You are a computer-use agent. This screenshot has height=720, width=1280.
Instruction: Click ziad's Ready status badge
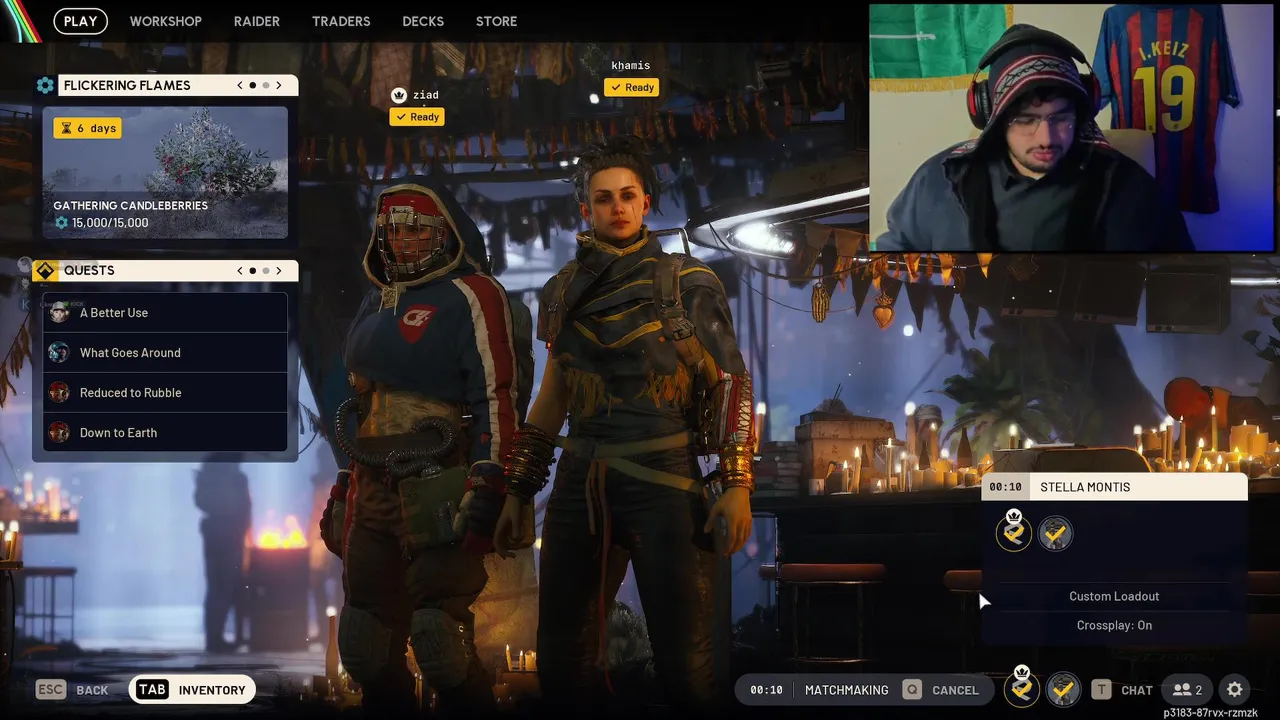point(417,117)
